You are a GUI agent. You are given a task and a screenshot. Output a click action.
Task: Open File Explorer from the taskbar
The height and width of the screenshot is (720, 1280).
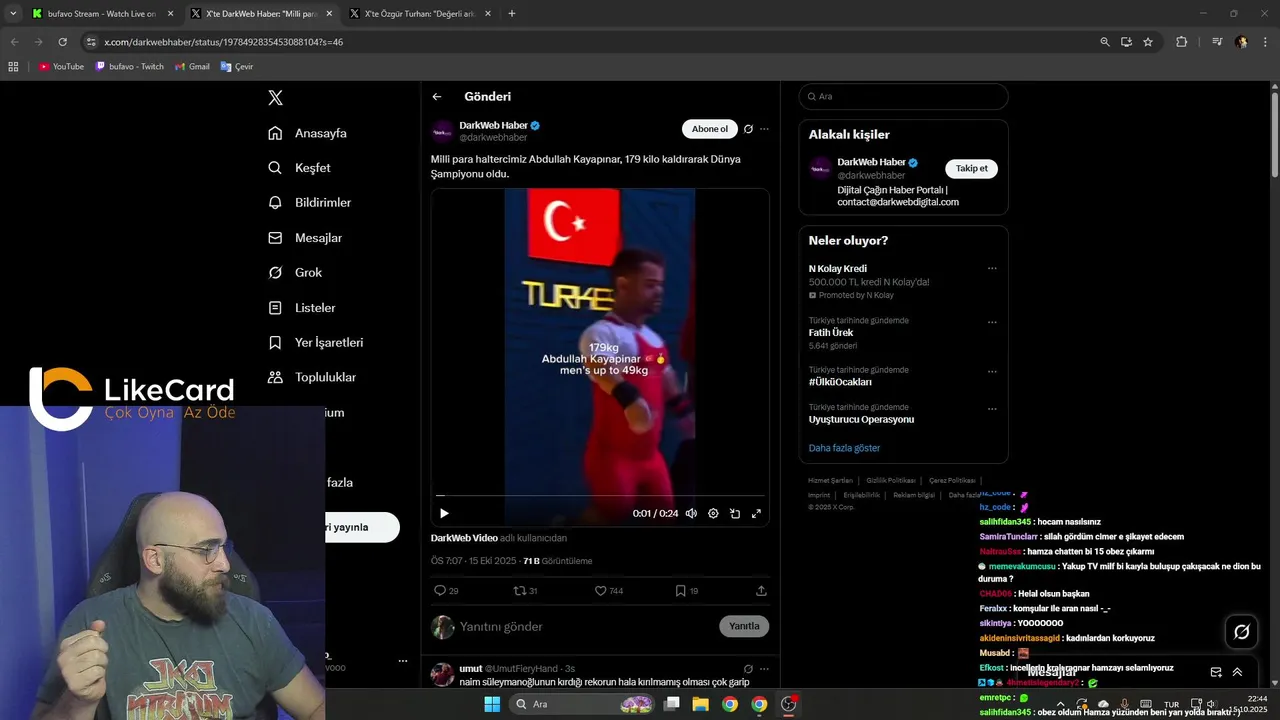tap(700, 704)
